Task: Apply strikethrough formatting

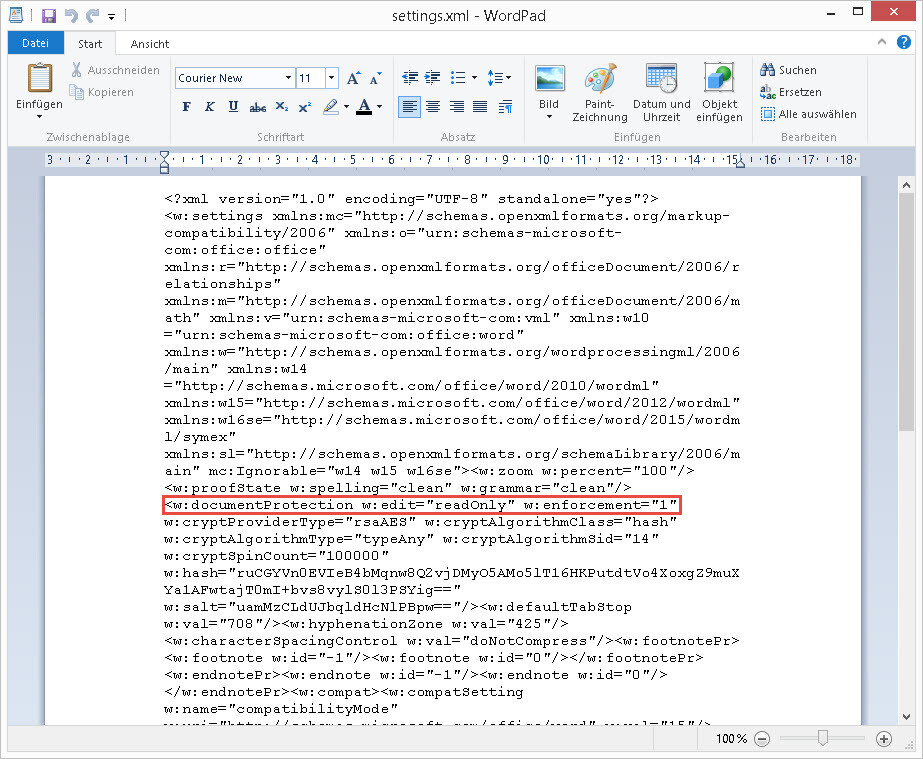Action: click(x=257, y=107)
